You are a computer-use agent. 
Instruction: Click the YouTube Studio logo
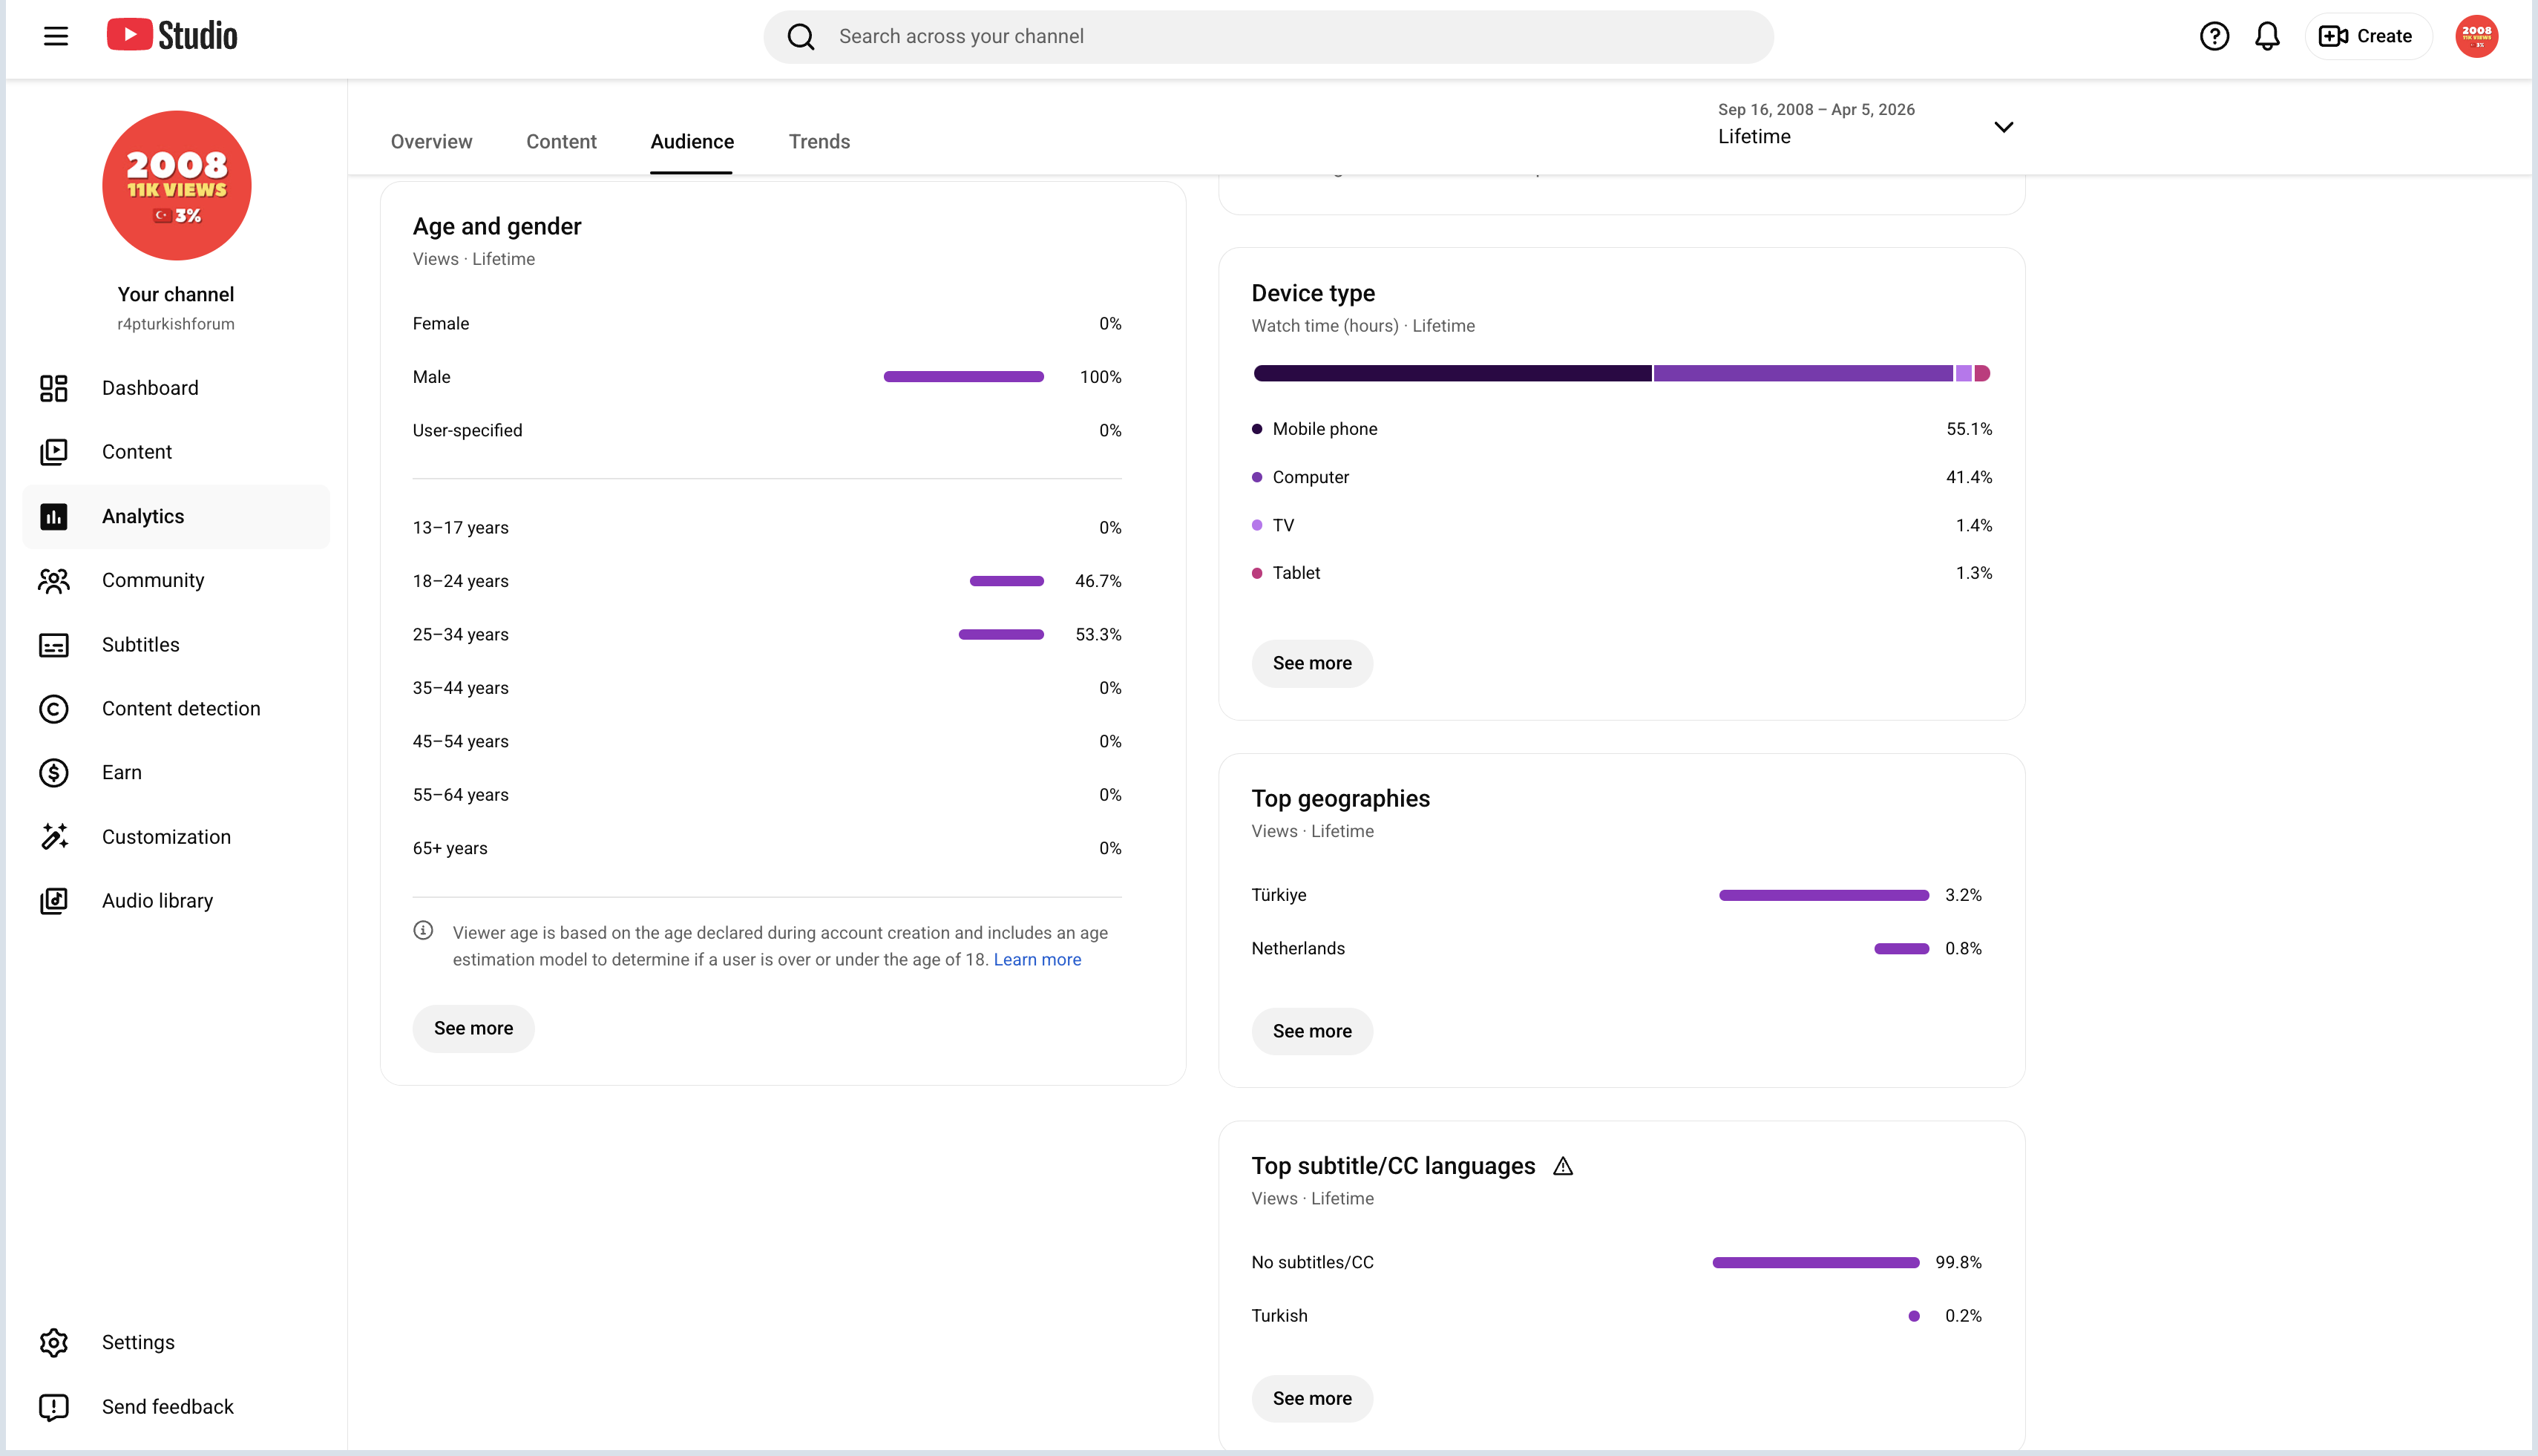(x=172, y=36)
